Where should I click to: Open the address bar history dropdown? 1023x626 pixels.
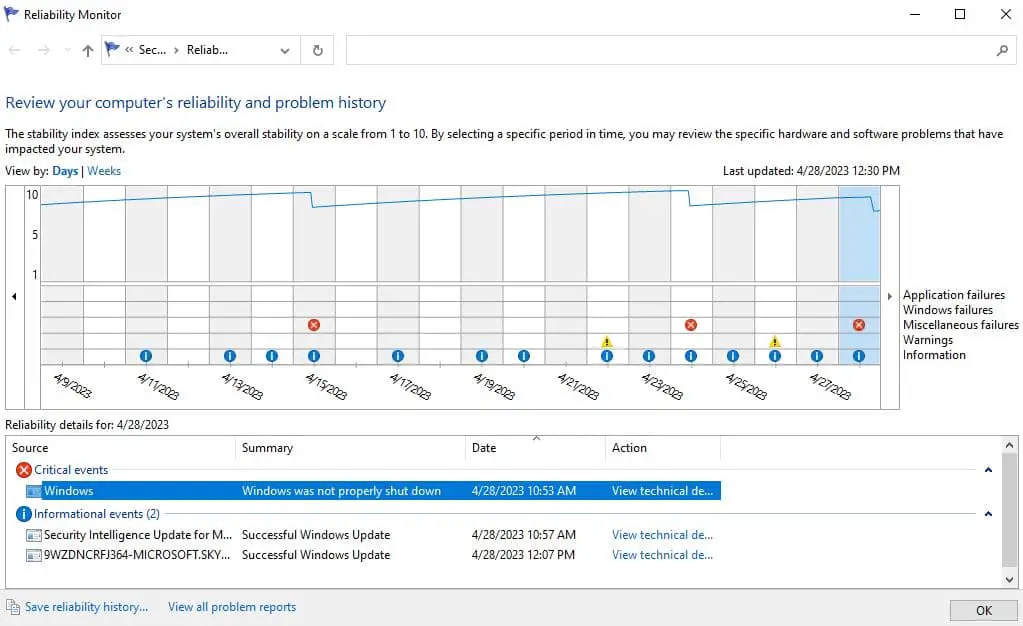point(285,50)
